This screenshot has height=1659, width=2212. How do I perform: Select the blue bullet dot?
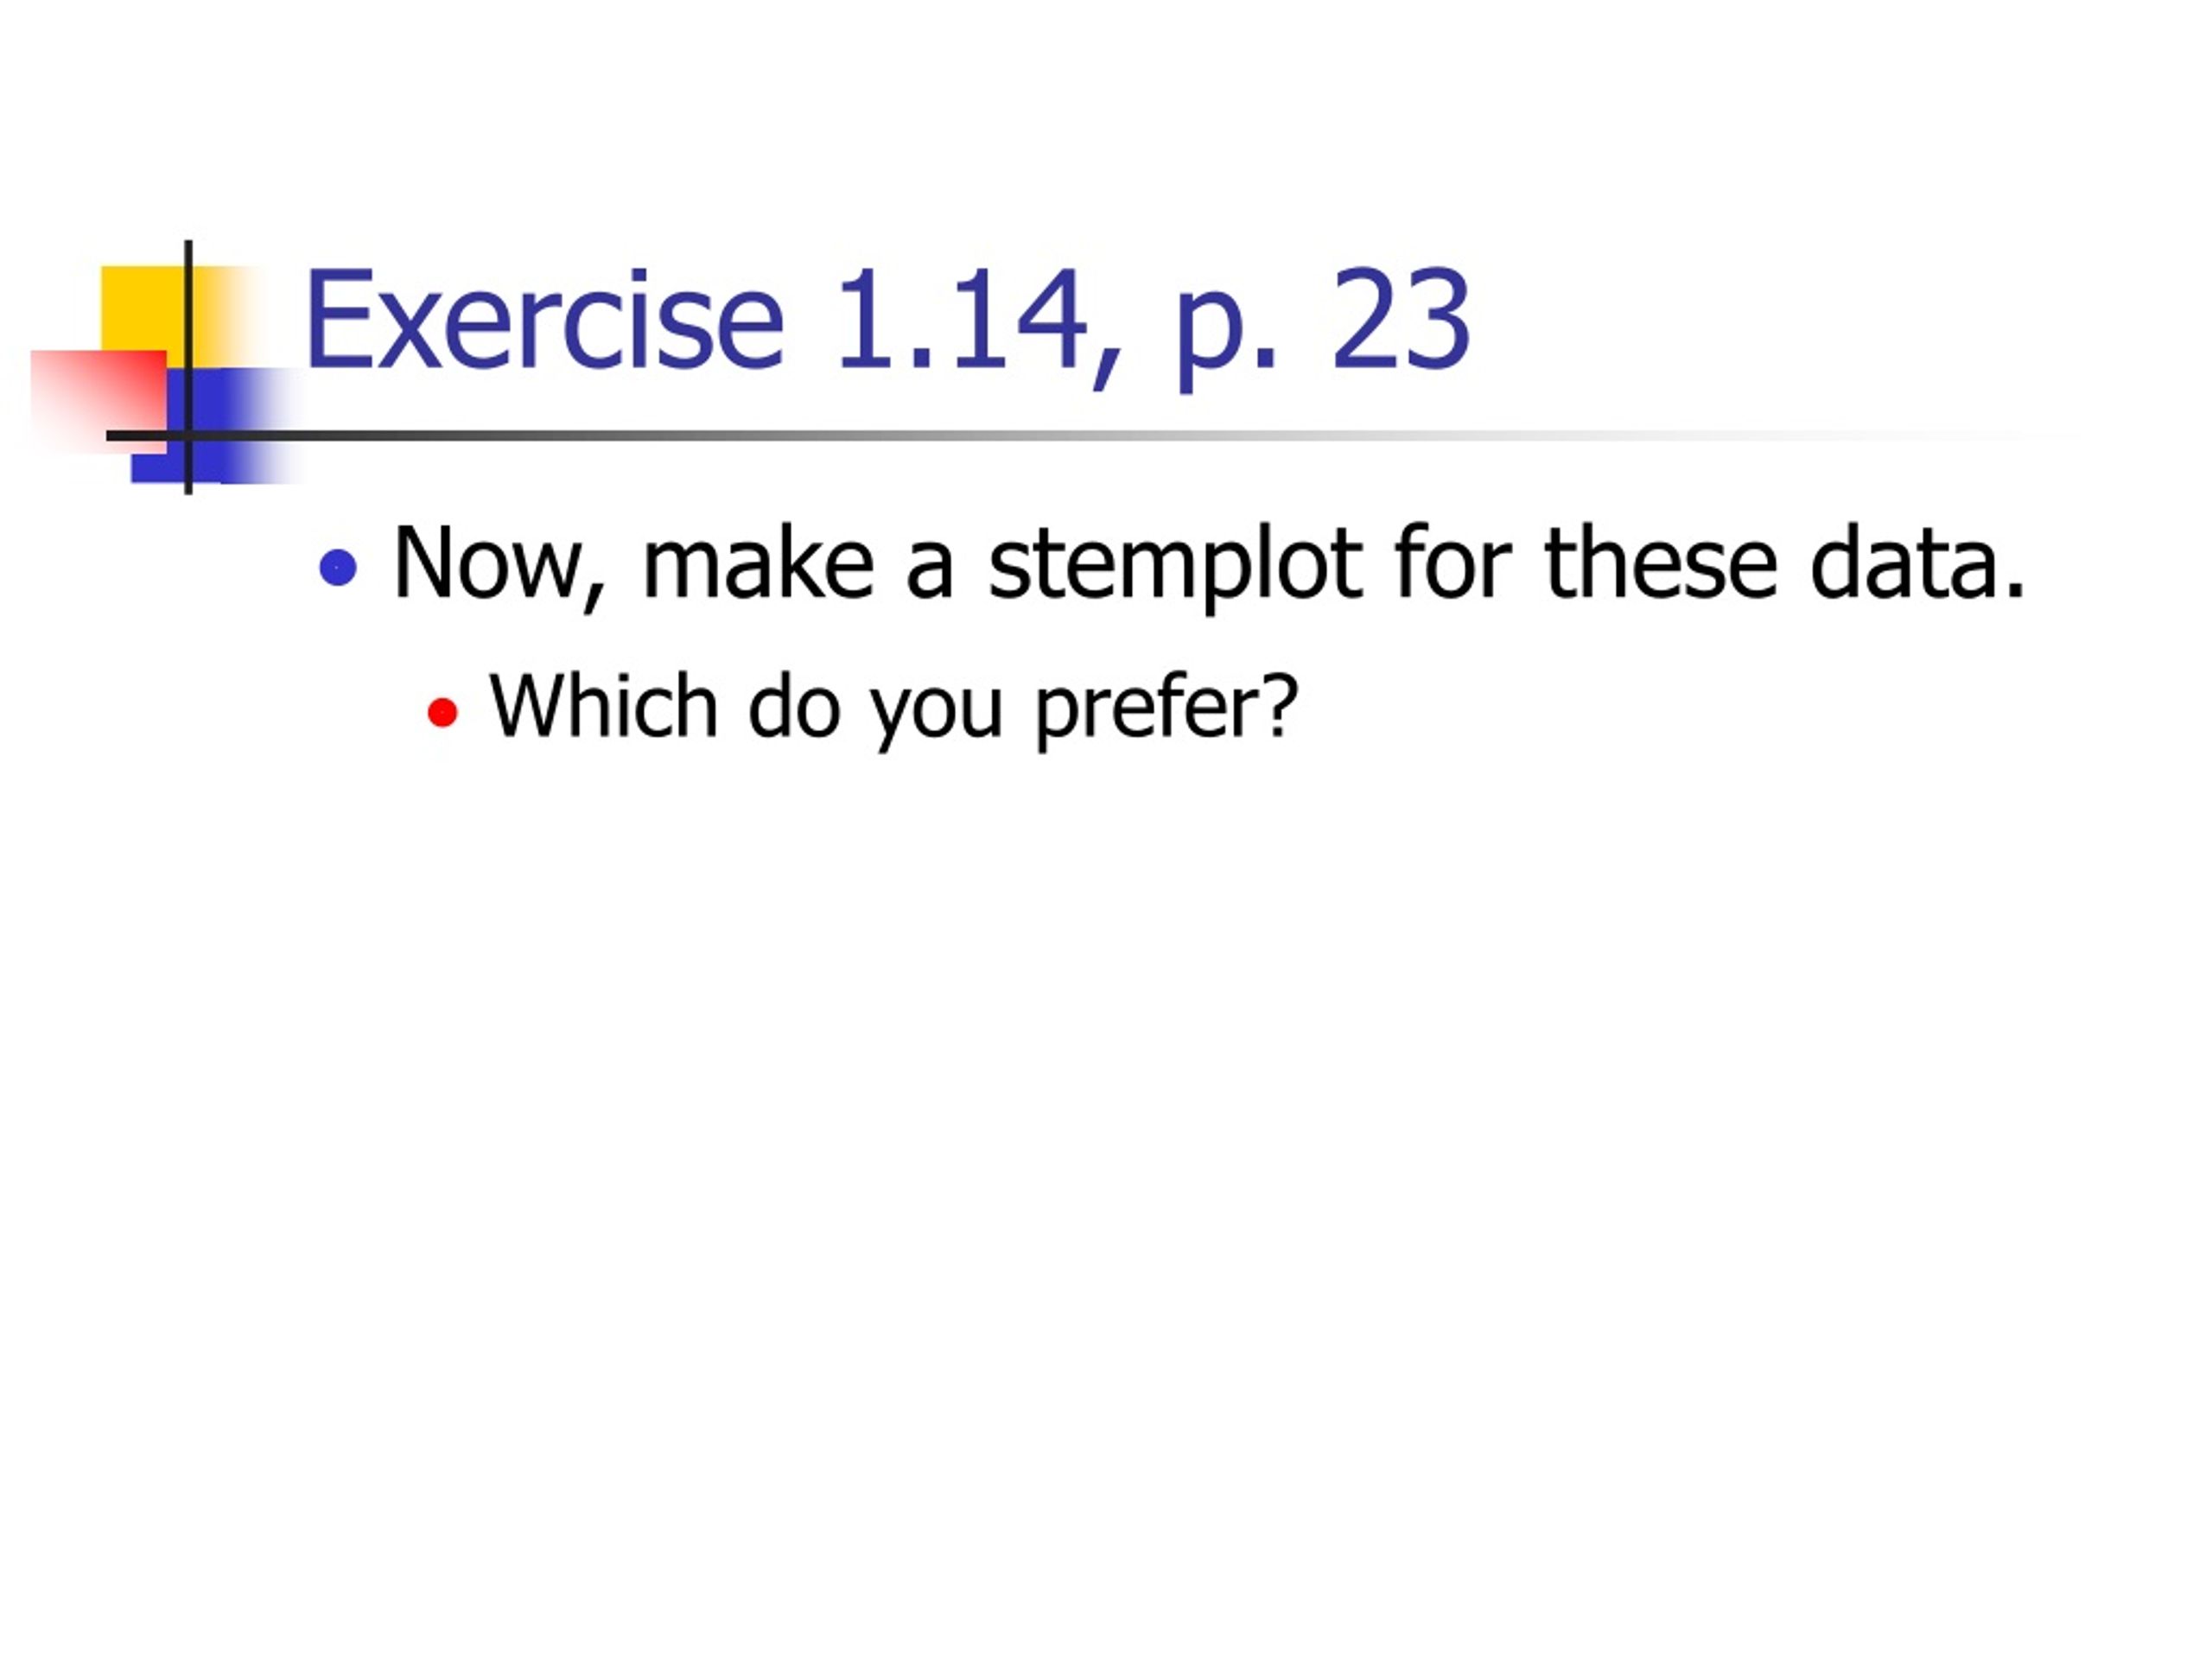(338, 568)
